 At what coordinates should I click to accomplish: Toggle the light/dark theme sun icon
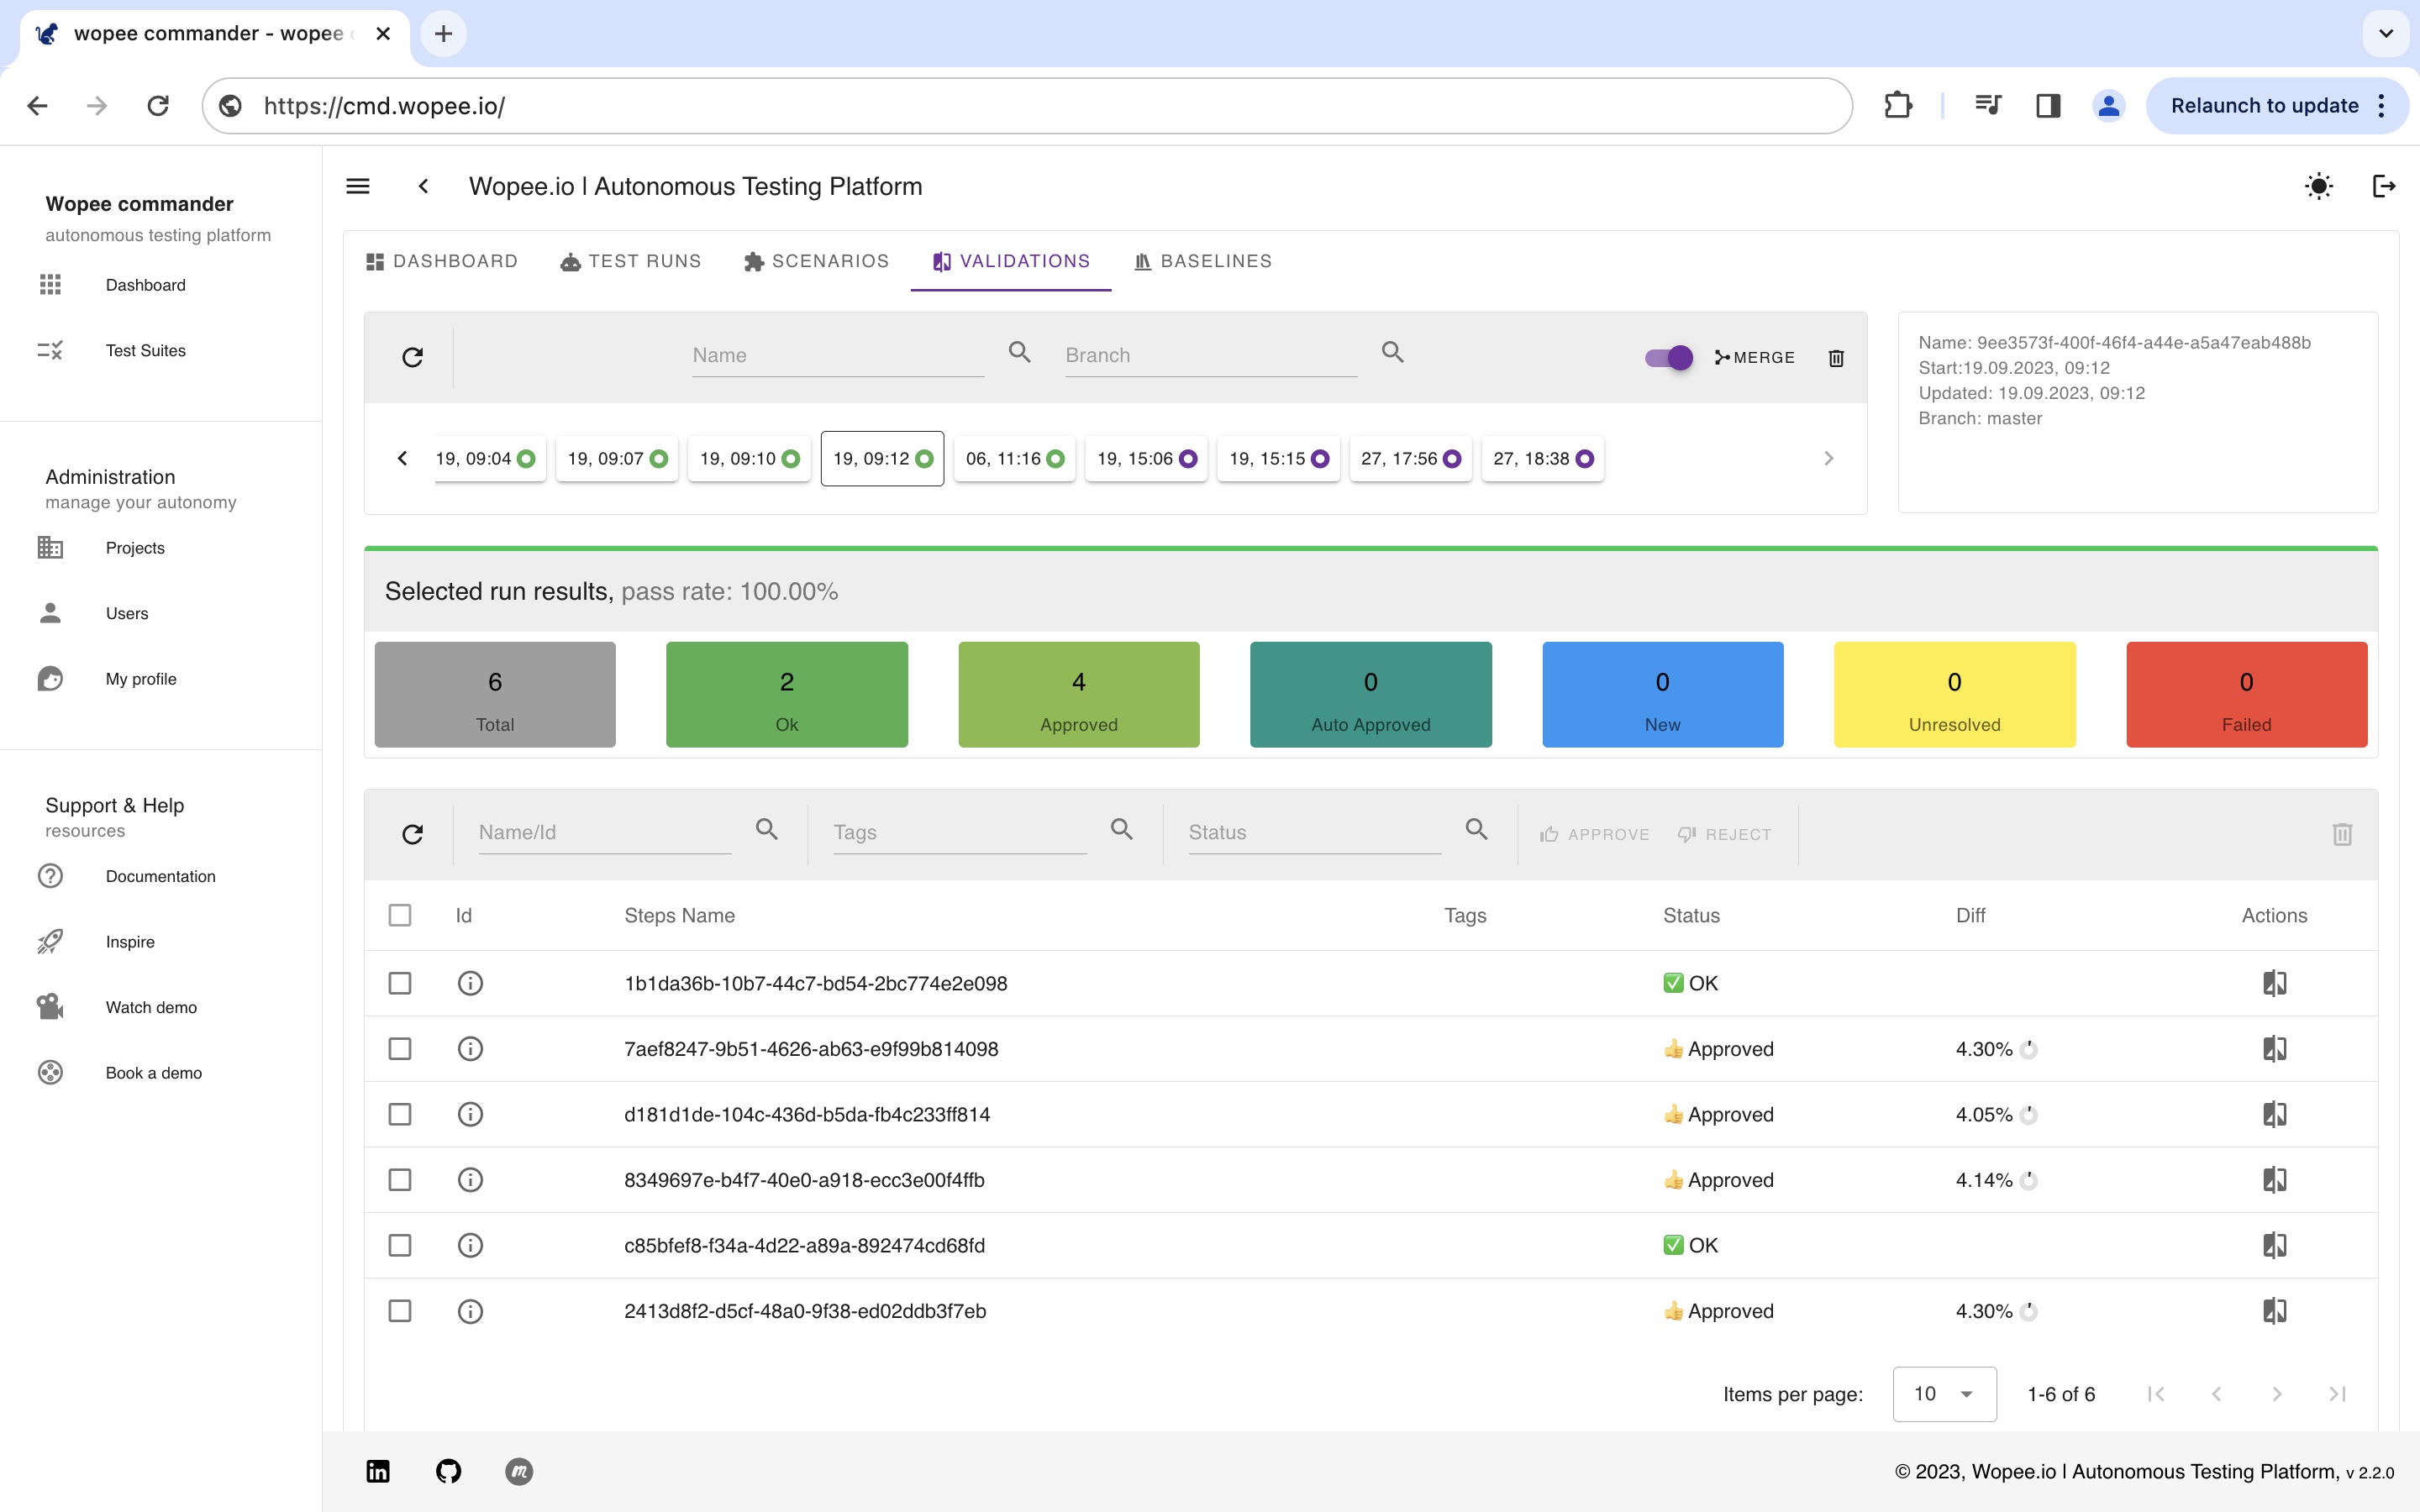coord(2318,186)
